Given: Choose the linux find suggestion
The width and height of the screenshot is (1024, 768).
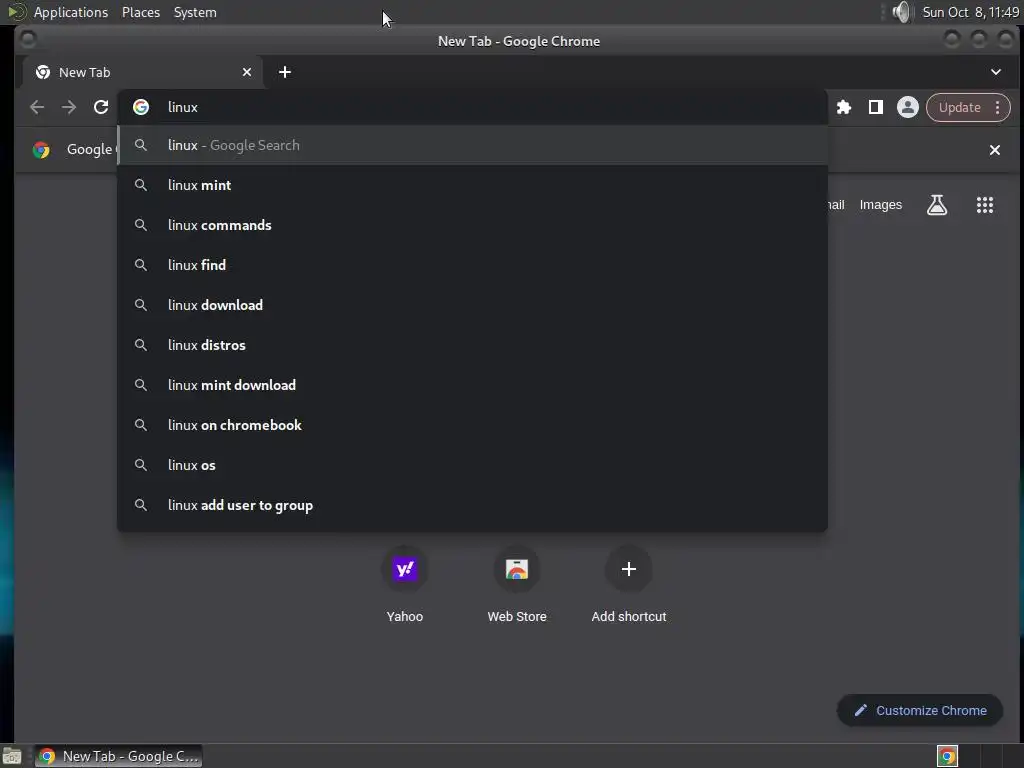Looking at the screenshot, I should 472,265.
